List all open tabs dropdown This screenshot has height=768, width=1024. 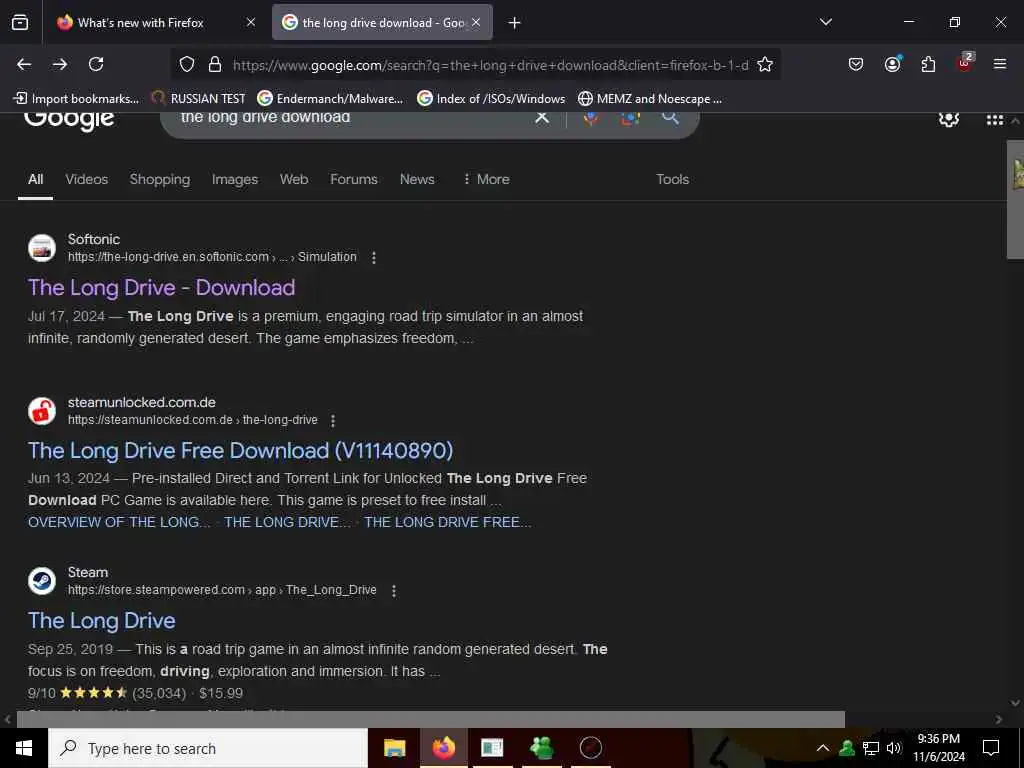pyautogui.click(x=825, y=22)
